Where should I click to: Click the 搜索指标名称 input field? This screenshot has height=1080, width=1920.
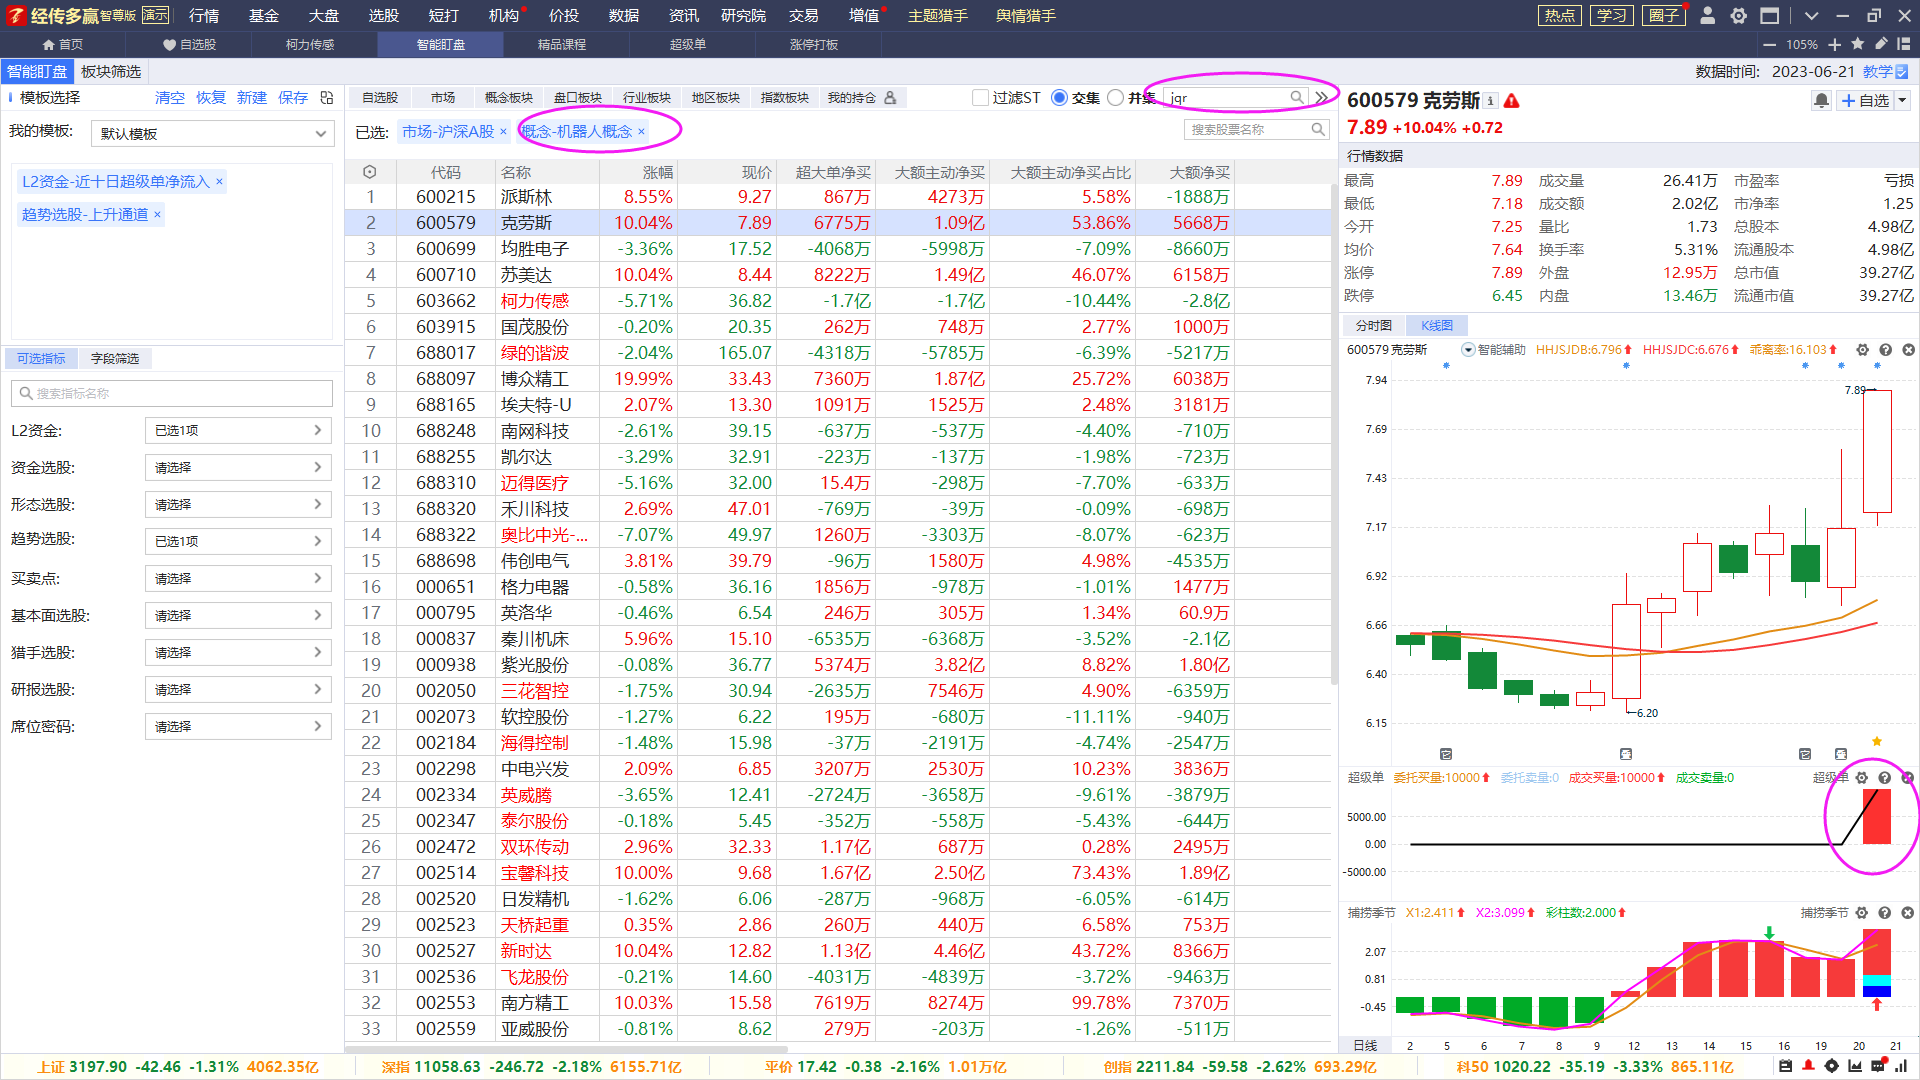pyautogui.click(x=172, y=393)
